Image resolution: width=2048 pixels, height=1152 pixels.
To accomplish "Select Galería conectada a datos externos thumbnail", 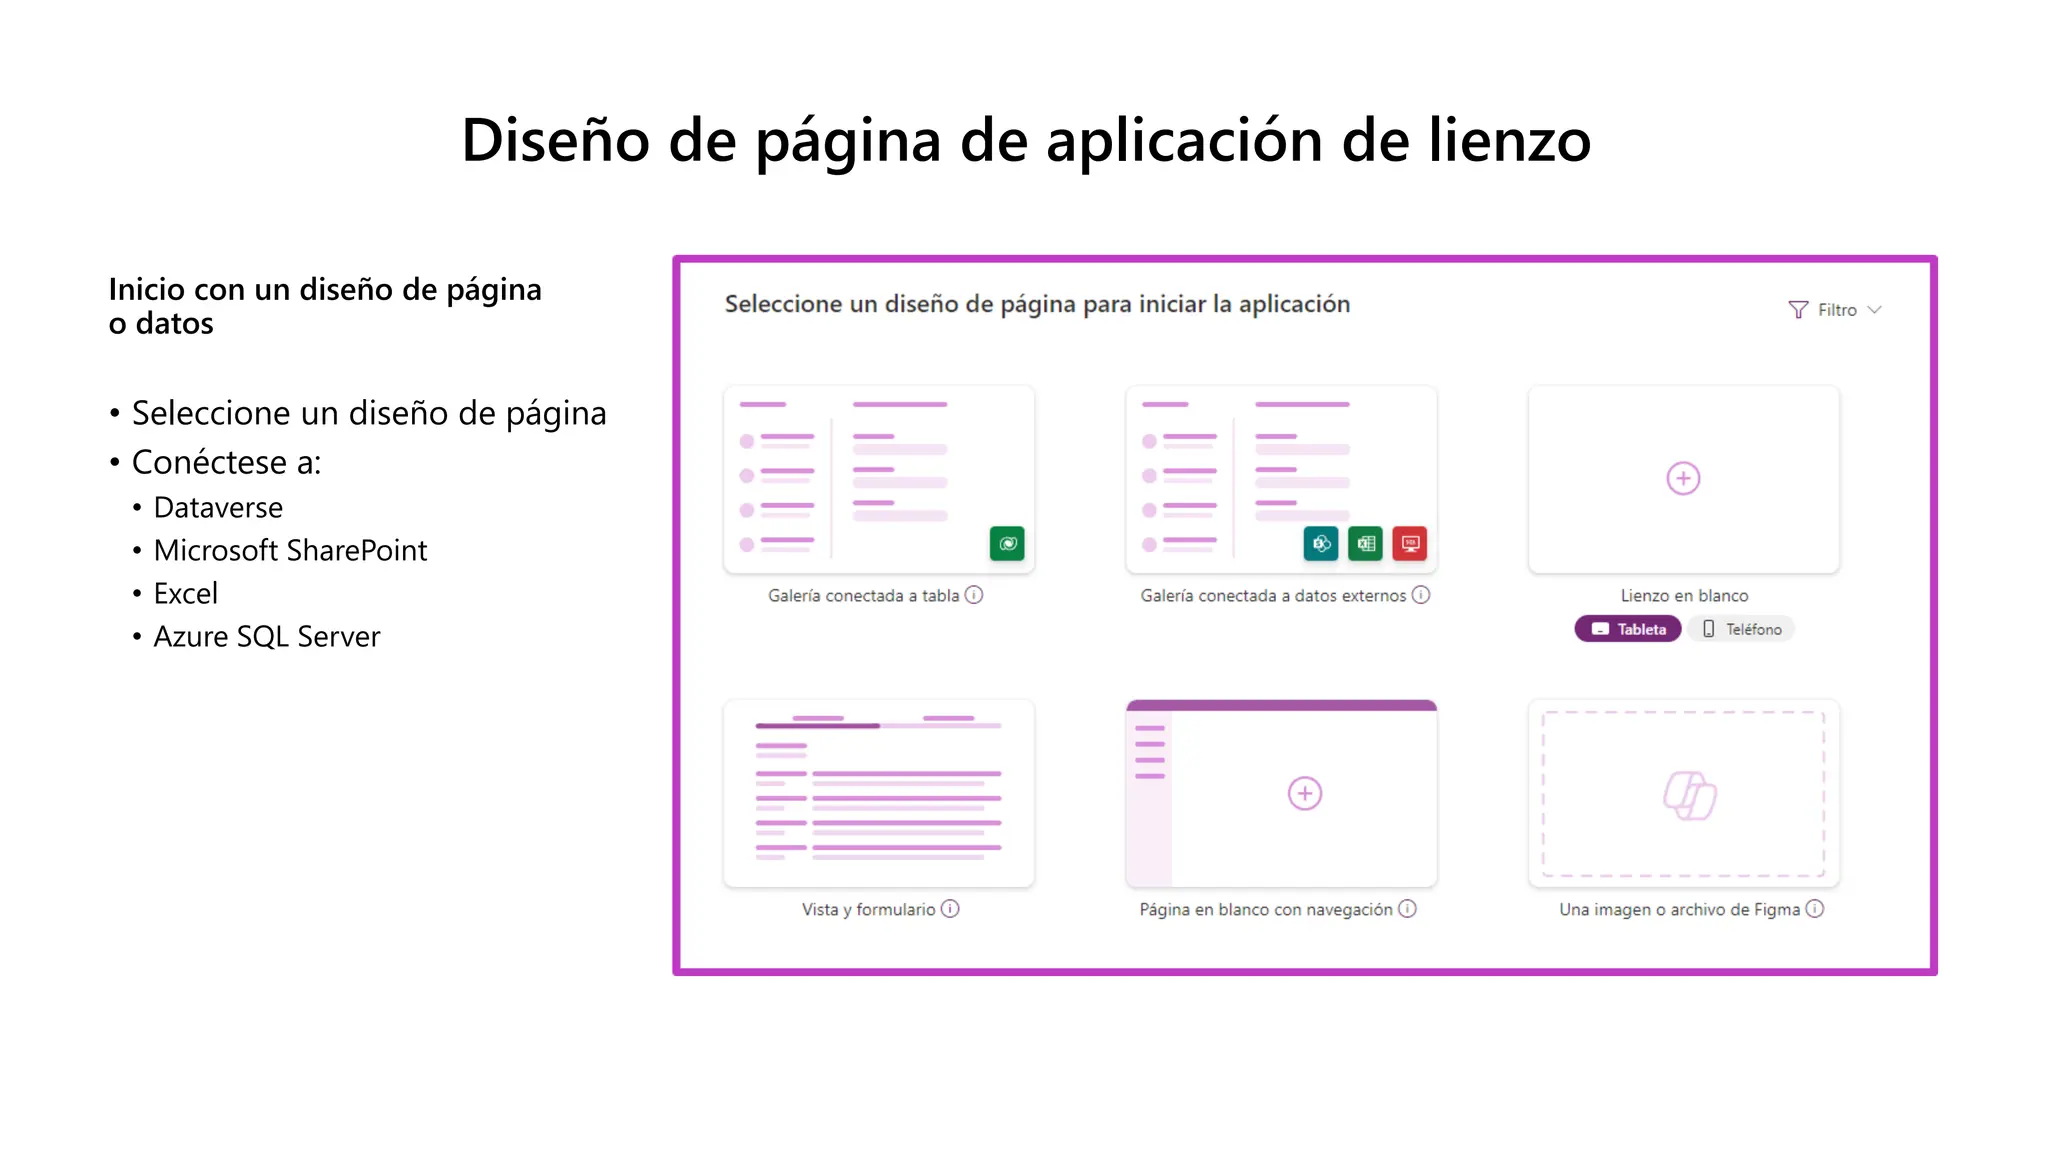I will [1281, 479].
